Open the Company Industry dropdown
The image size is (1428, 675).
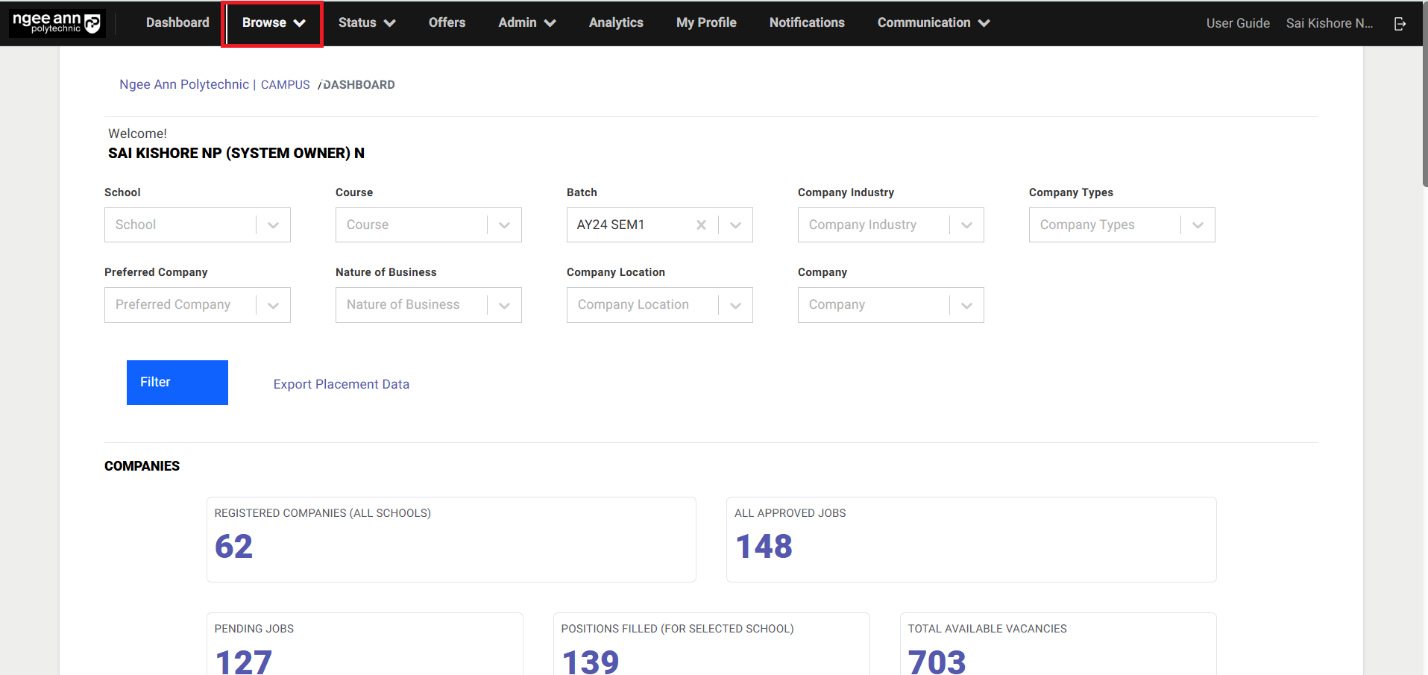[890, 225]
